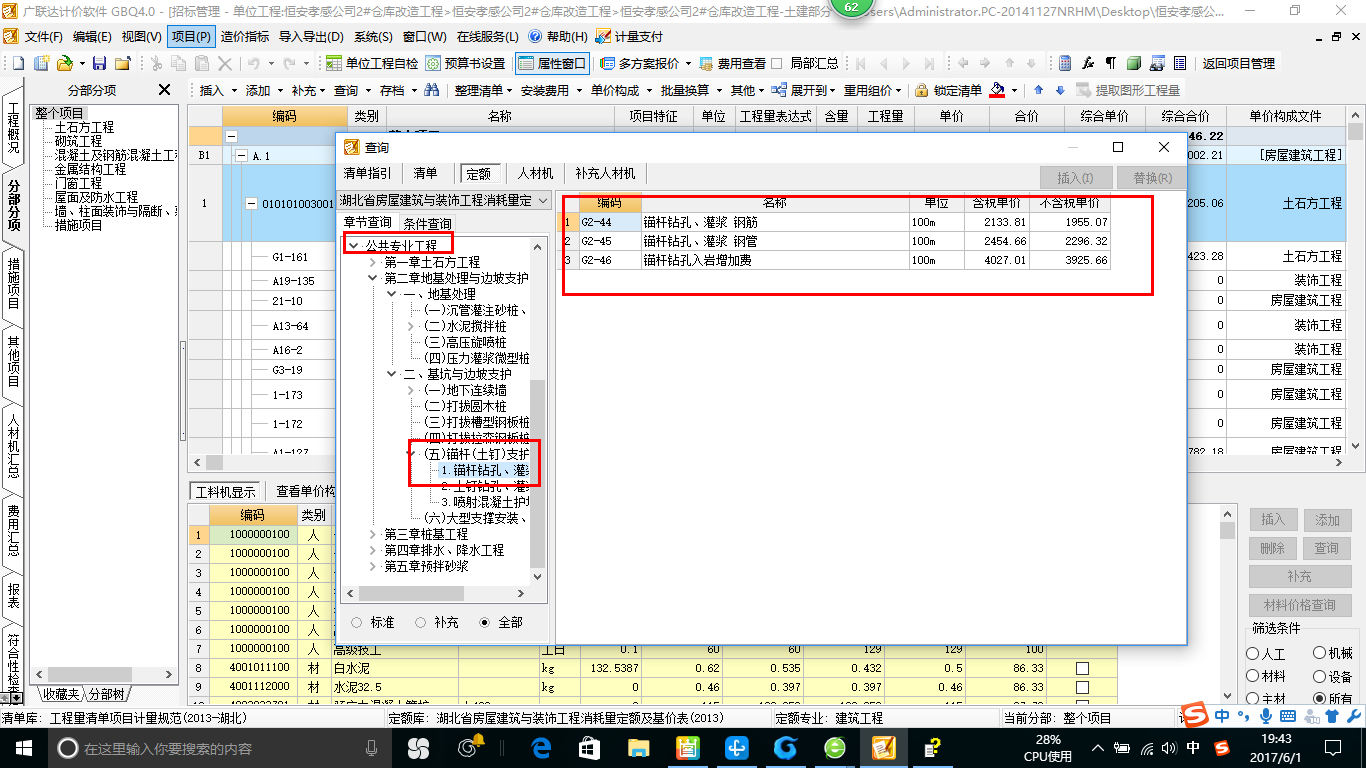
Task: Click the Sogou wrench settings icon
Action: [1352, 716]
